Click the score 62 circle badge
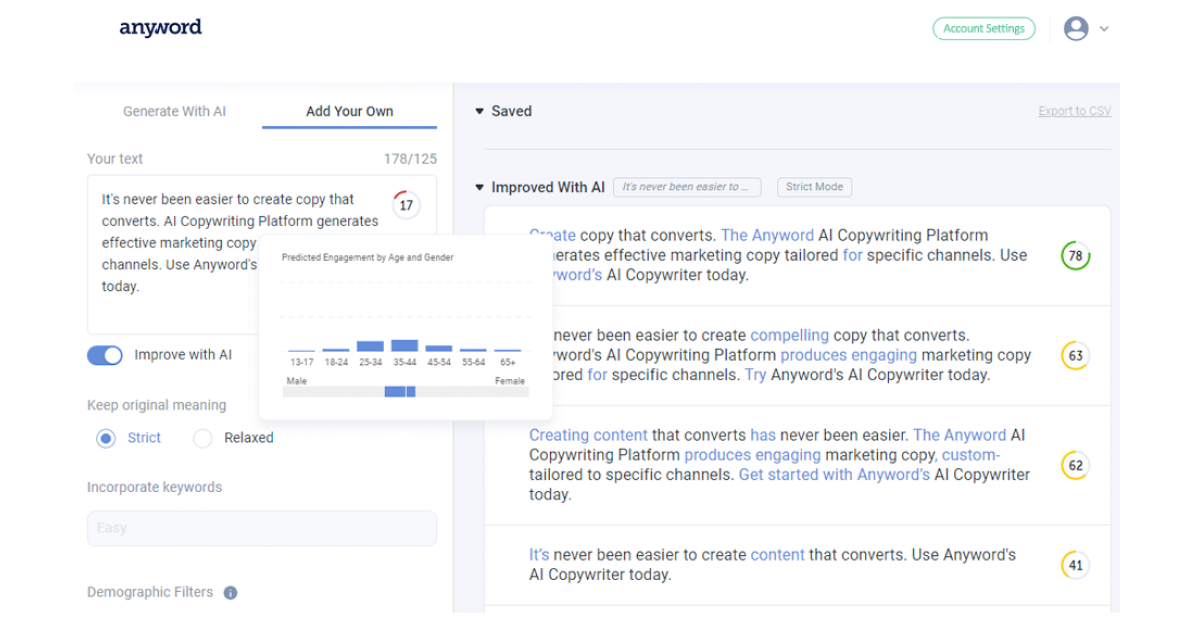 tap(1075, 466)
